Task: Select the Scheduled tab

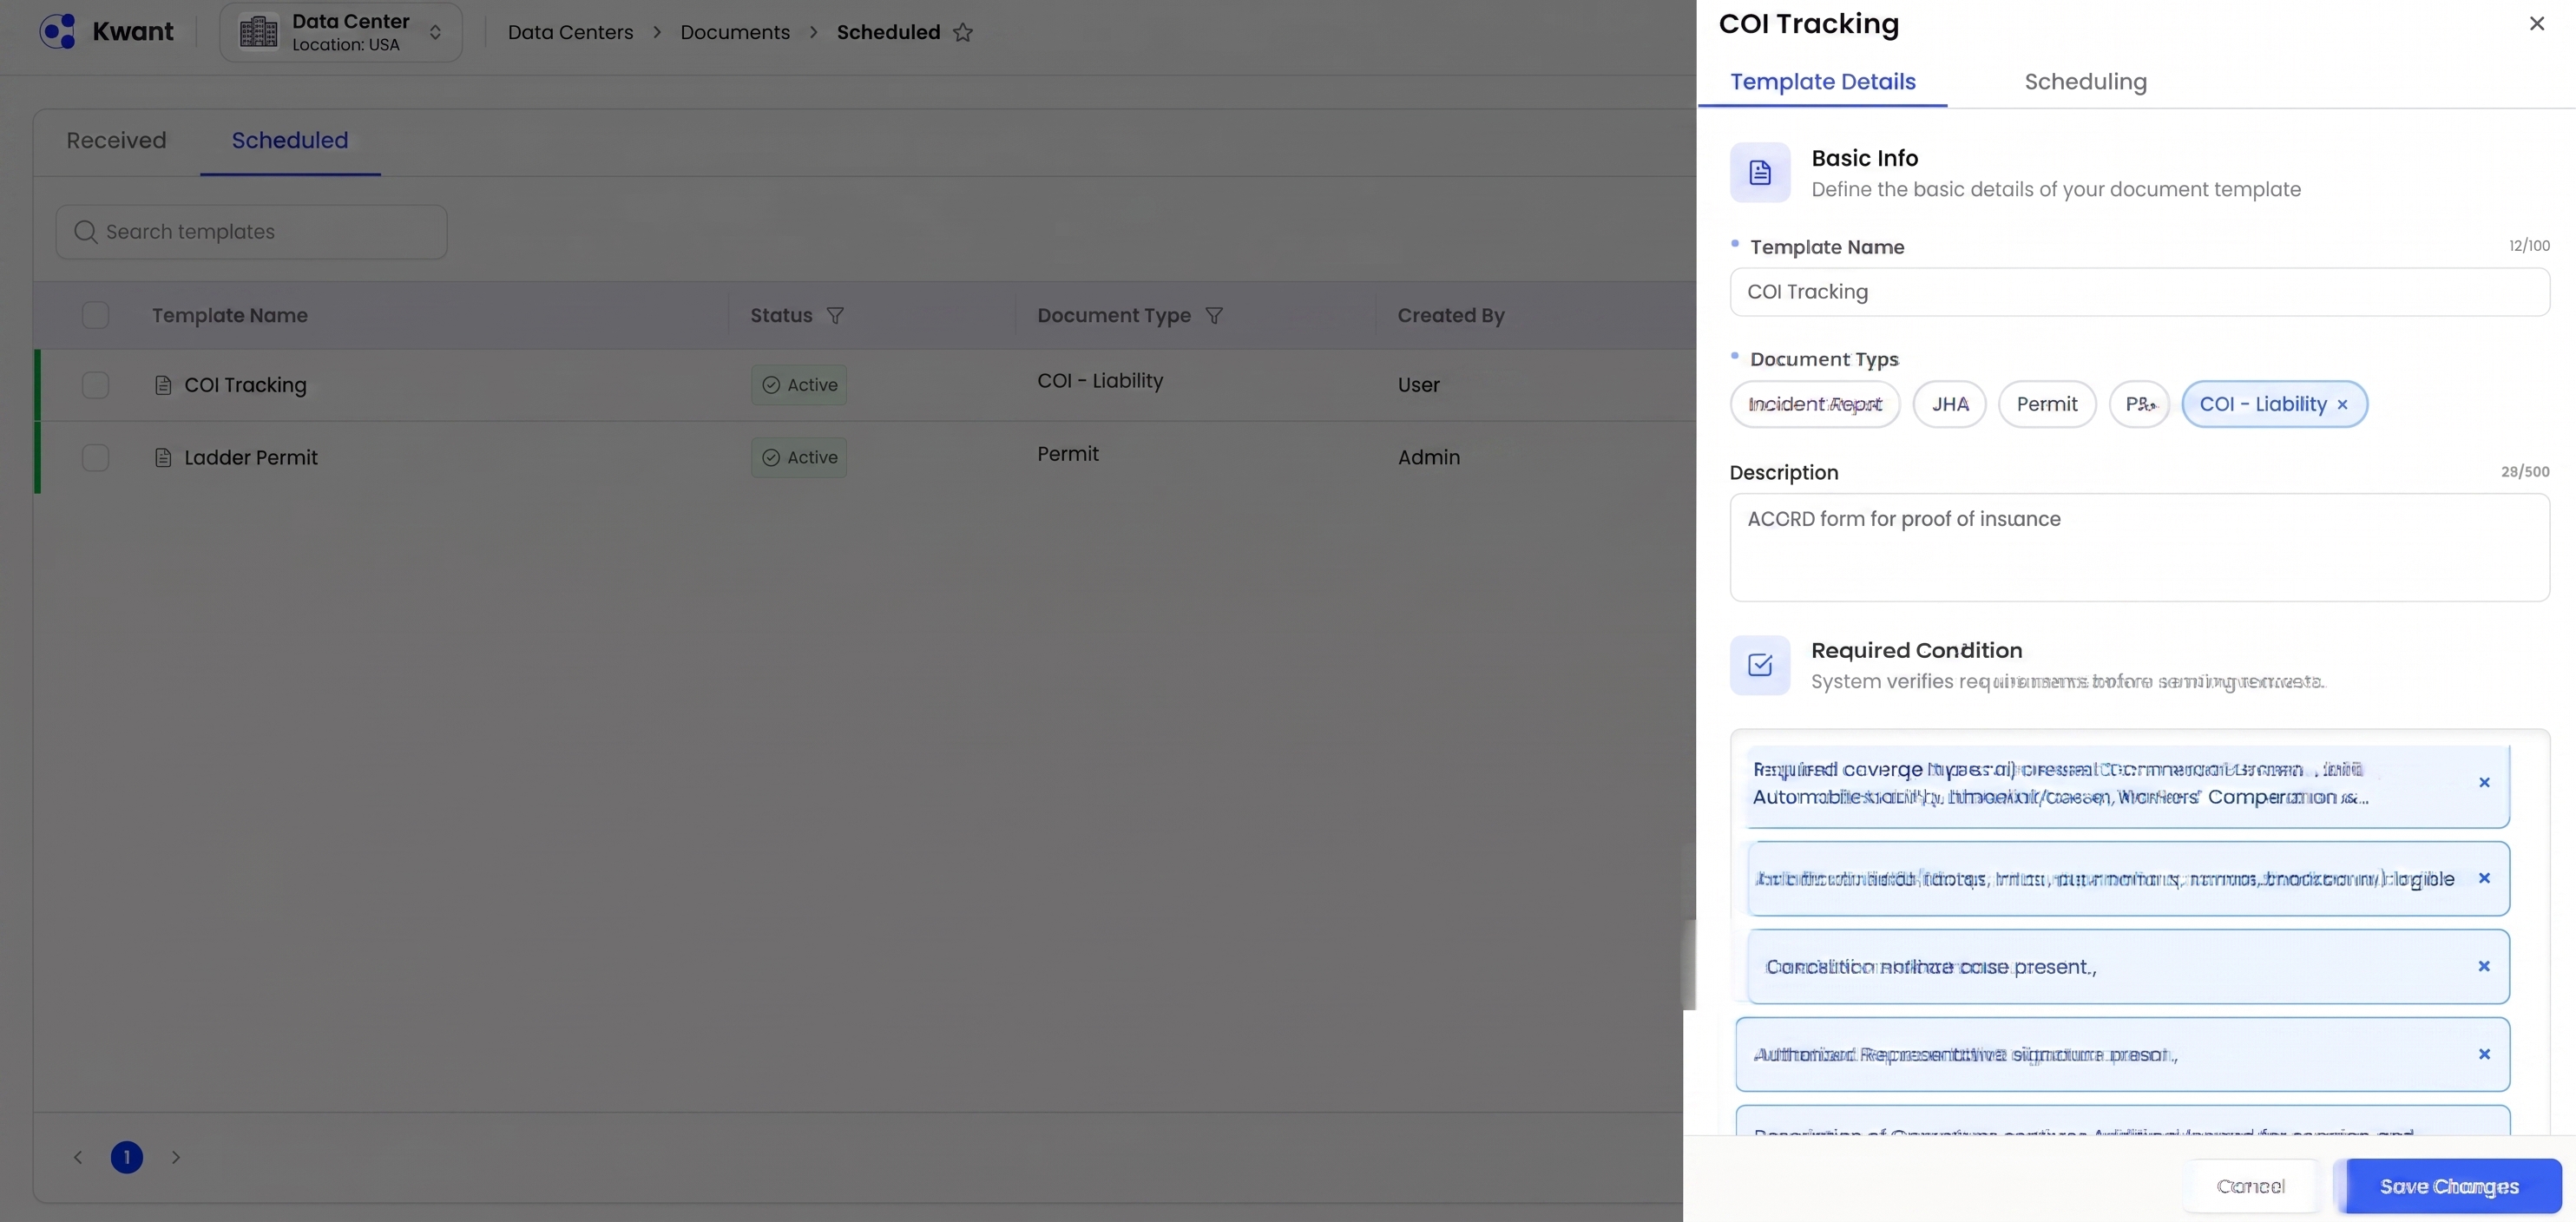Action: pyautogui.click(x=290, y=140)
